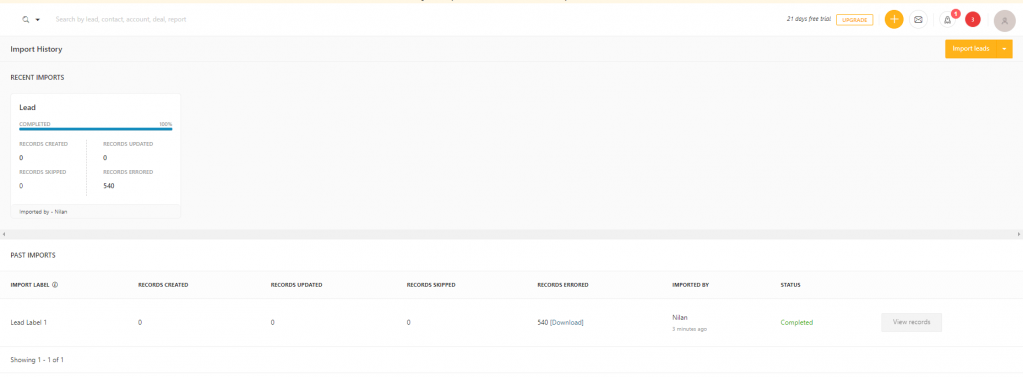Click Nilan in the Imported By column
The image size is (1023, 377).
pos(680,317)
